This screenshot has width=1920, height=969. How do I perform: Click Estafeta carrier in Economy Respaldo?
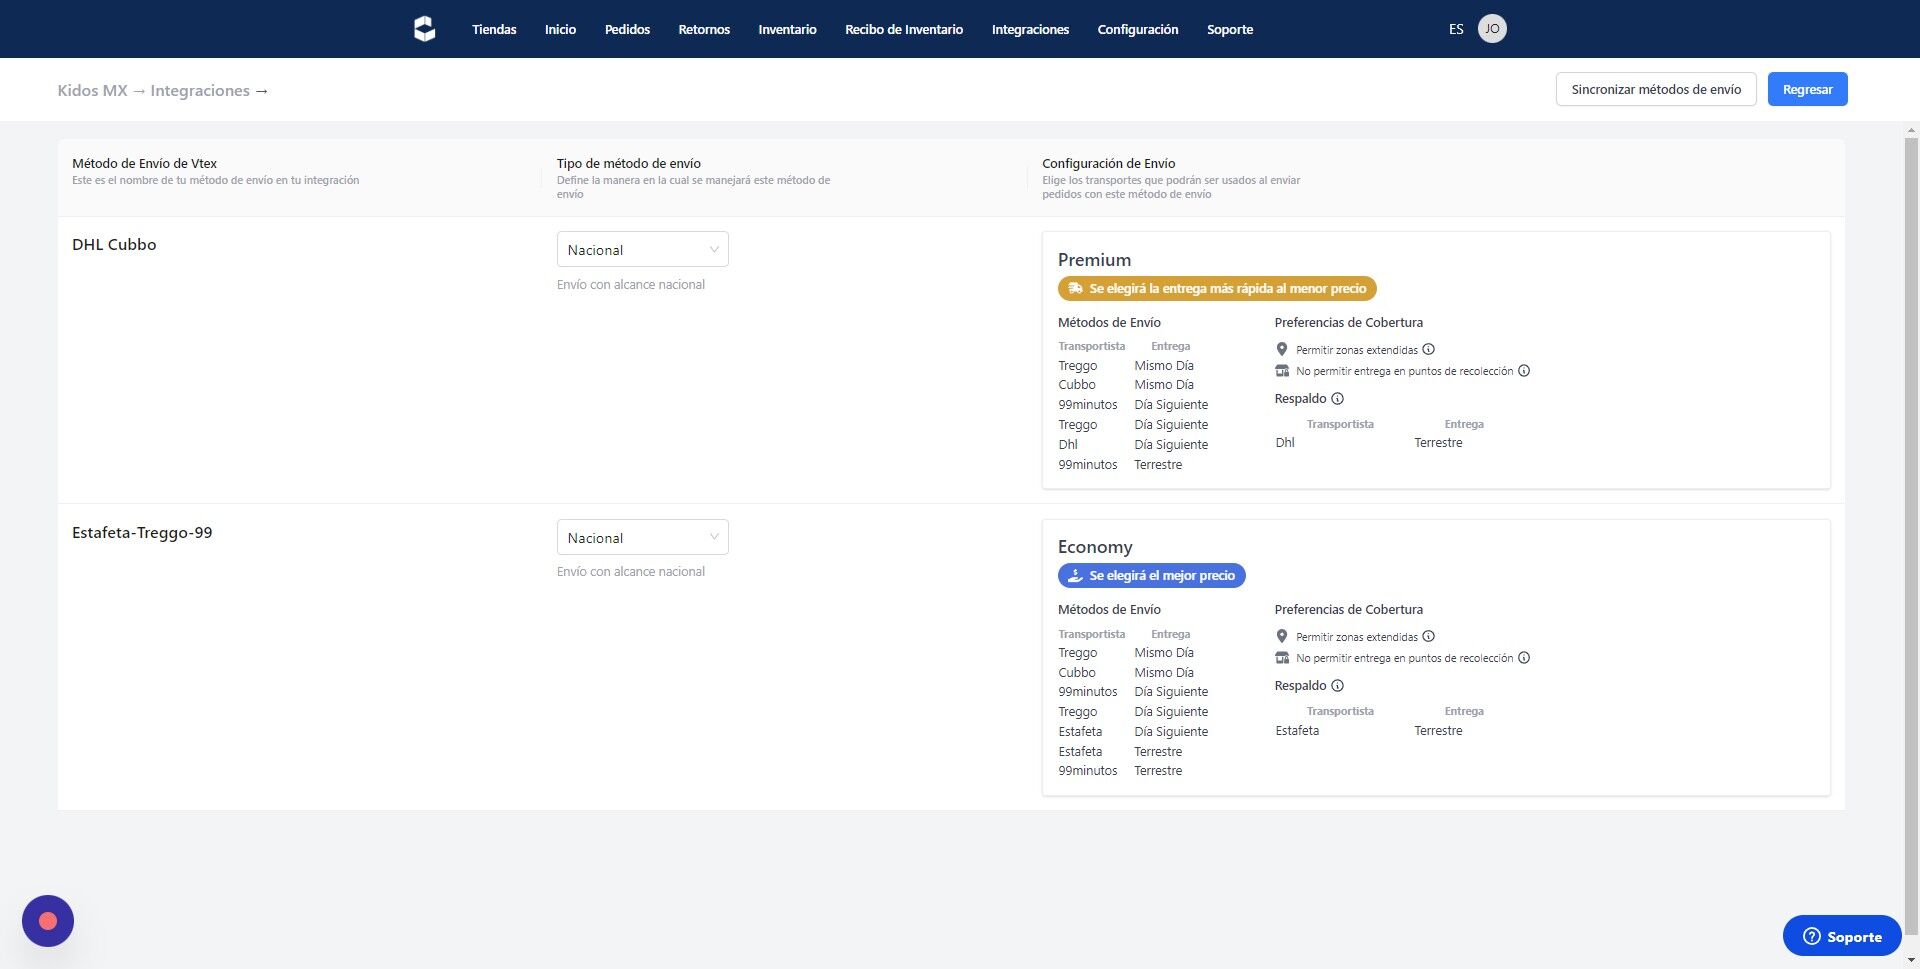[1297, 731]
